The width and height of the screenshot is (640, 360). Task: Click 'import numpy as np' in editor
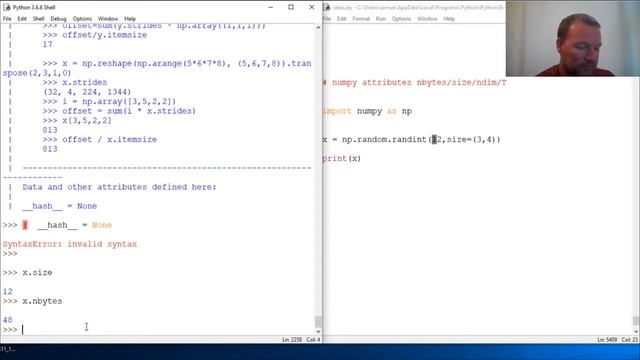[x=367, y=111]
